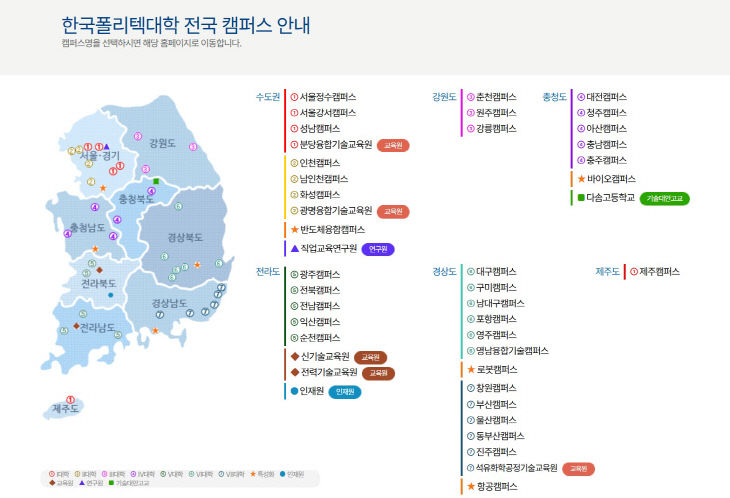This screenshot has height=498, width=730.
Task: Open the 제주캠퍼스 link
Action: pos(659,271)
